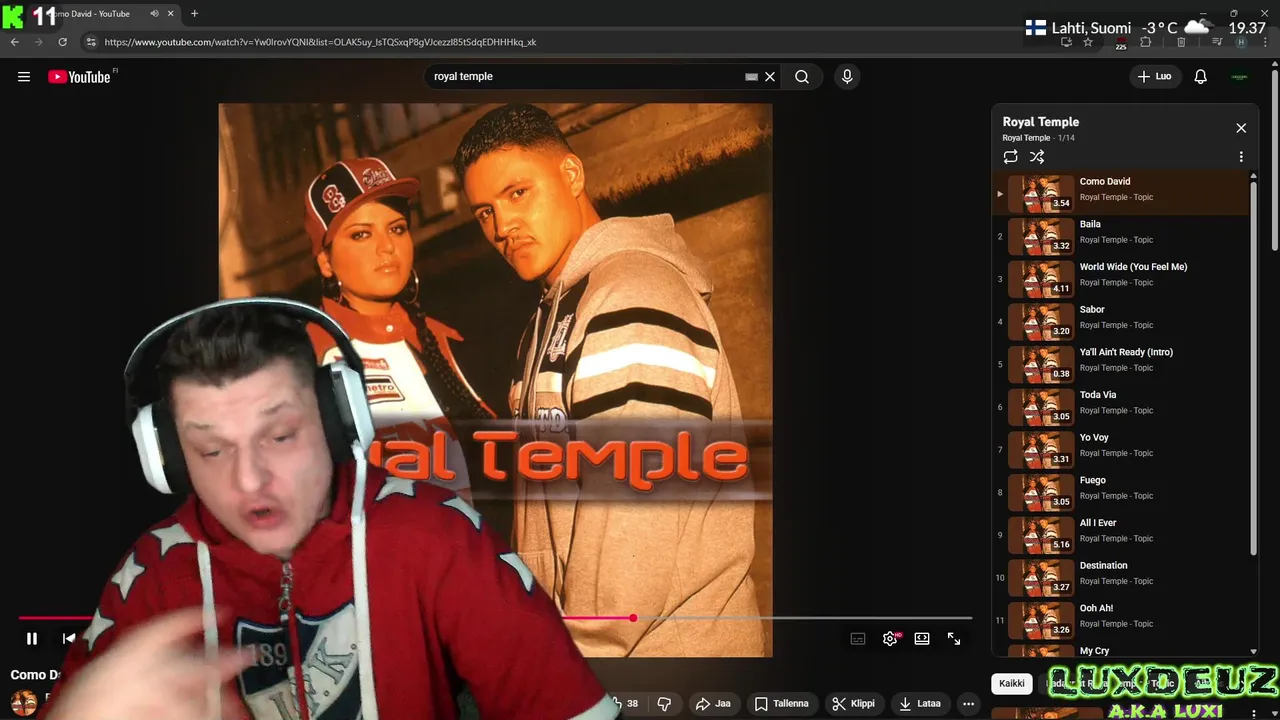1280x720 pixels.
Task: Seek using the red progress bar handle
Action: coord(633,618)
